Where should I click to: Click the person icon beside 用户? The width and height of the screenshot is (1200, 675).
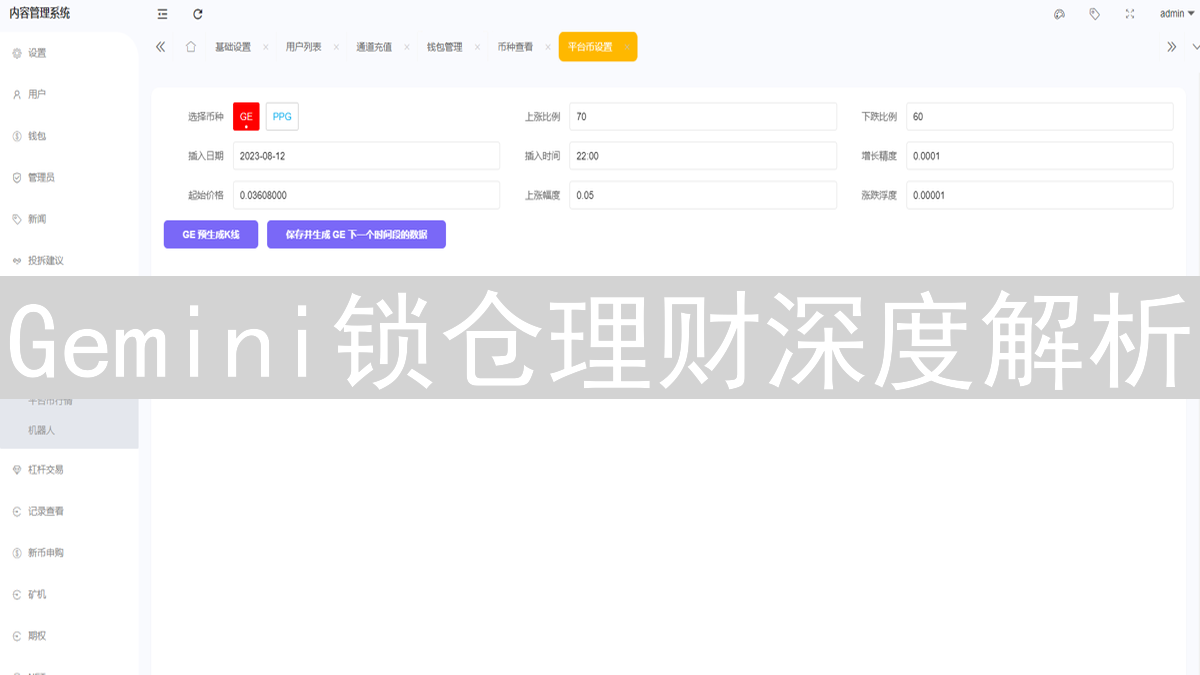tap(17, 94)
